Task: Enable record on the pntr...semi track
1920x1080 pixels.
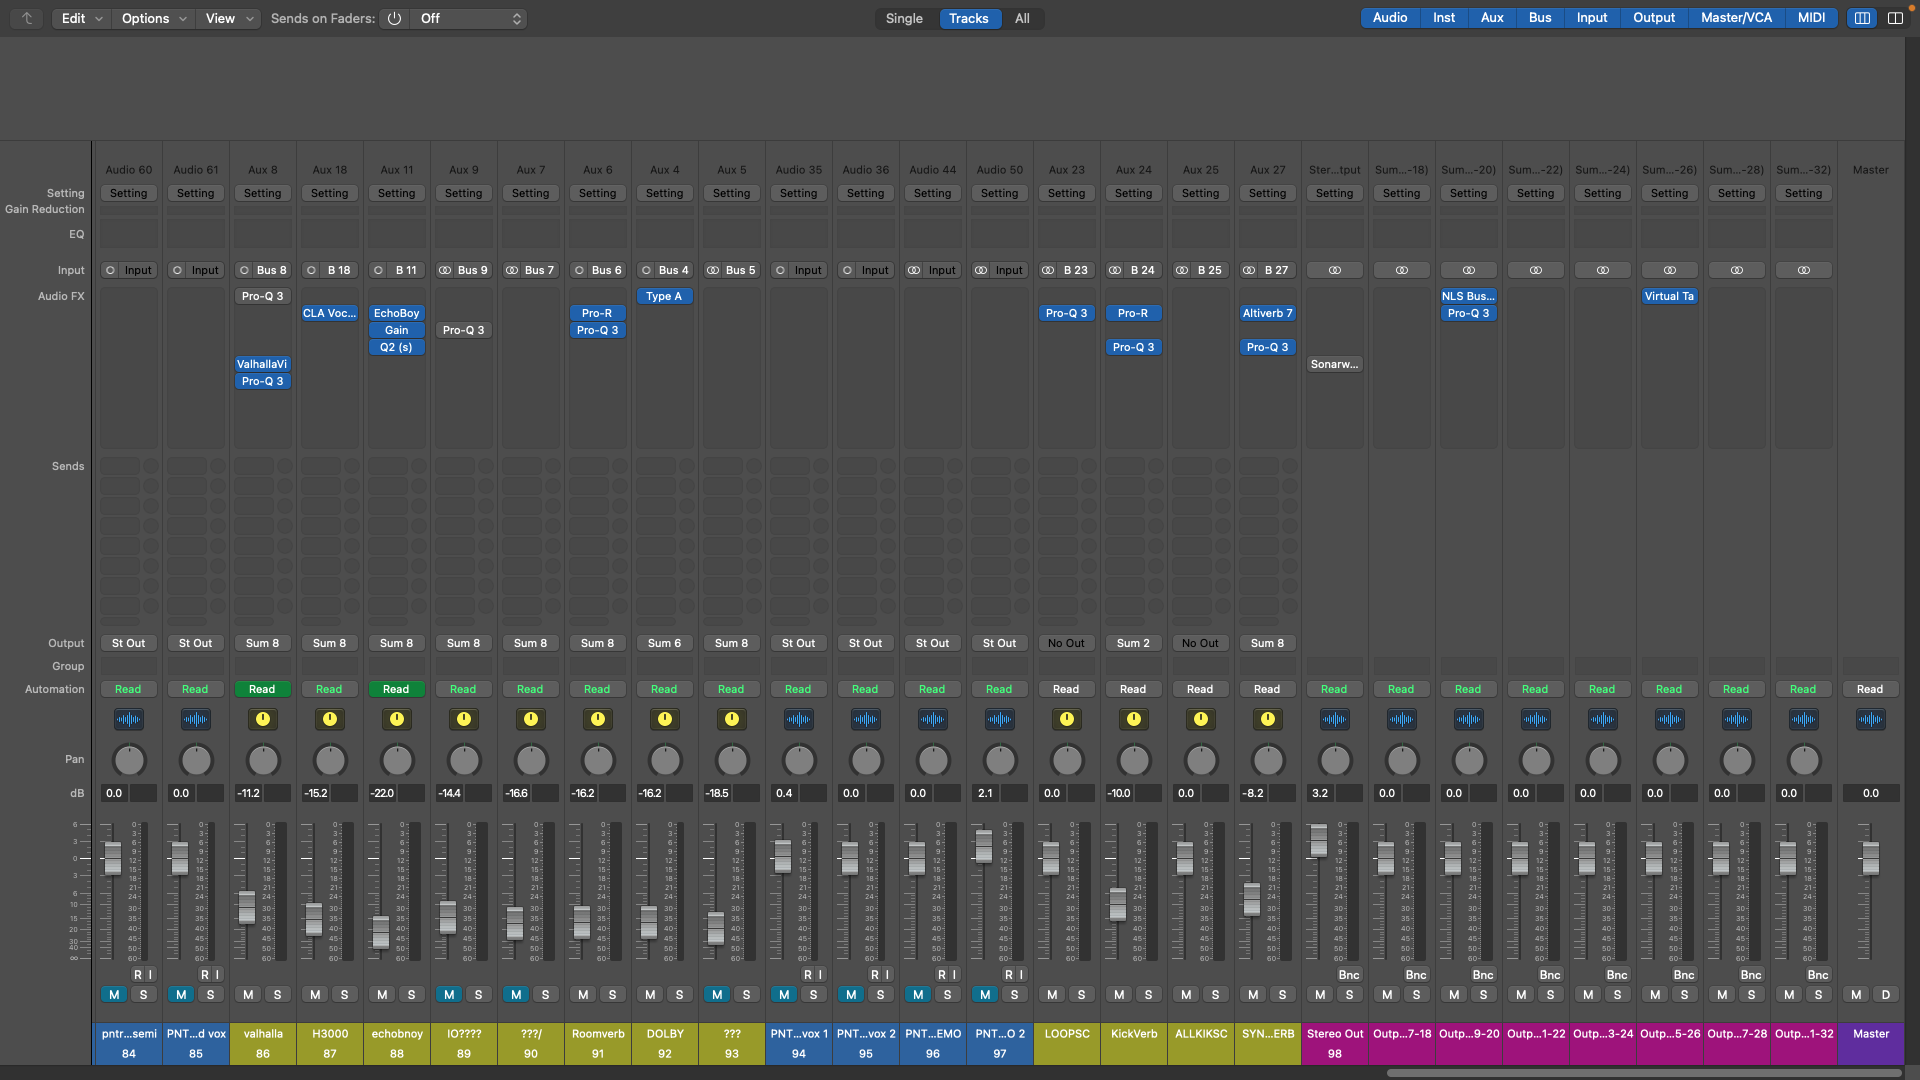Action: 138,974
